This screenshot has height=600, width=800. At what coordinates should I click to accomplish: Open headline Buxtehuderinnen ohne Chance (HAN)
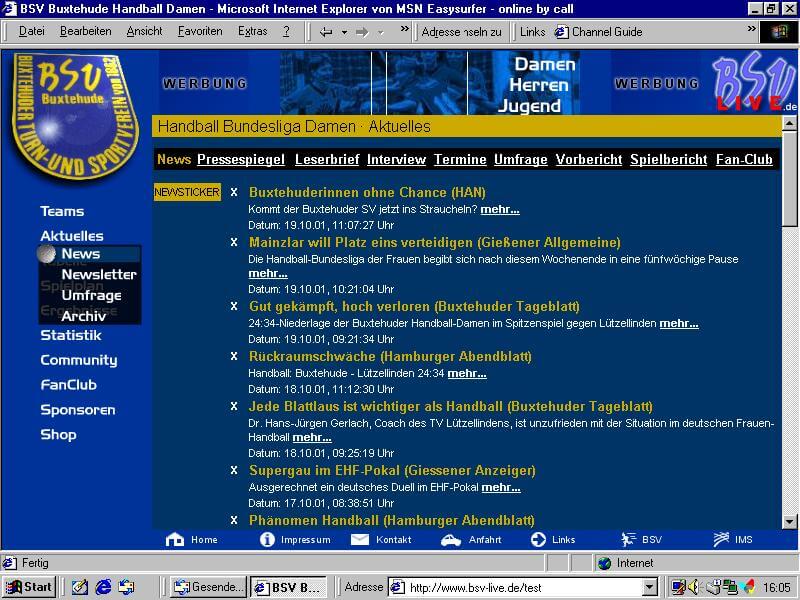pyautogui.click(x=367, y=192)
